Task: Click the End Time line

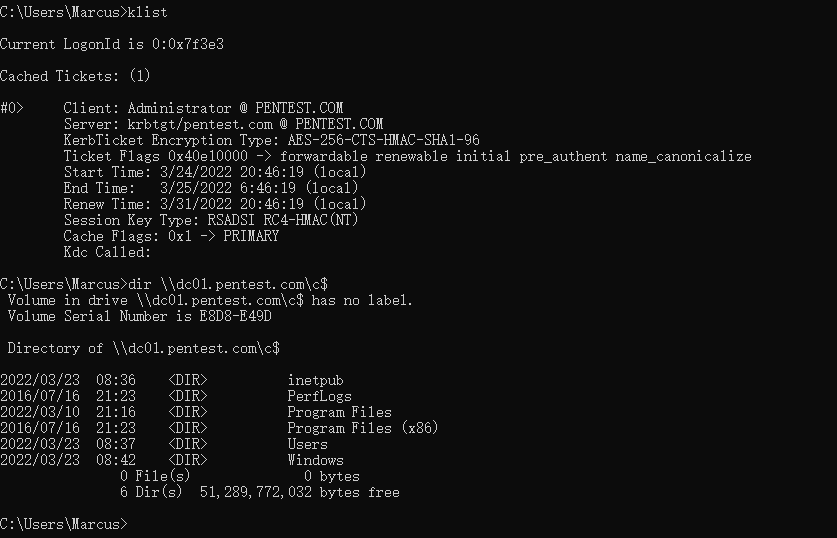Action: click(211, 188)
